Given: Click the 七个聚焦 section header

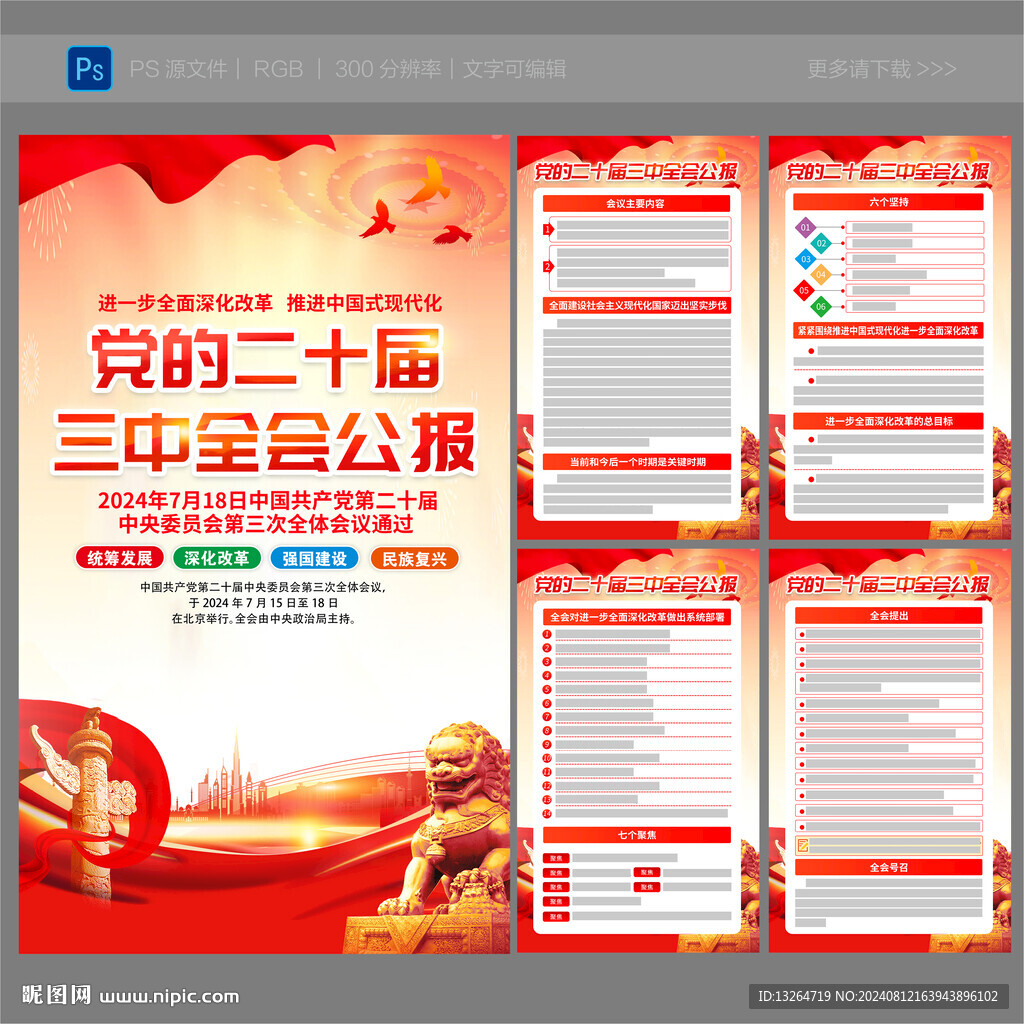Looking at the screenshot, I should pyautogui.click(x=637, y=835).
